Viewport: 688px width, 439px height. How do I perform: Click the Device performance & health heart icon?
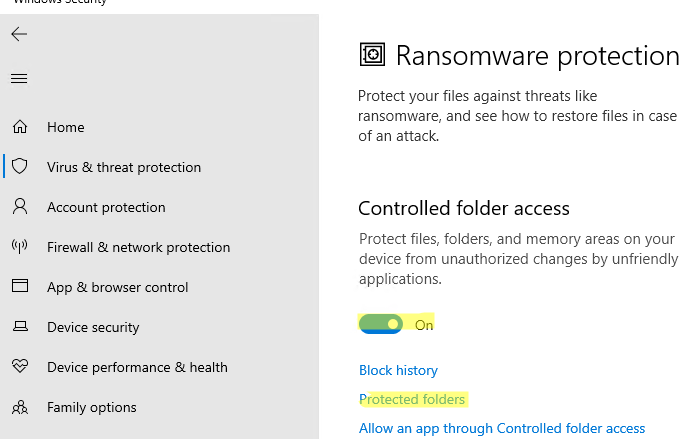pos(20,367)
